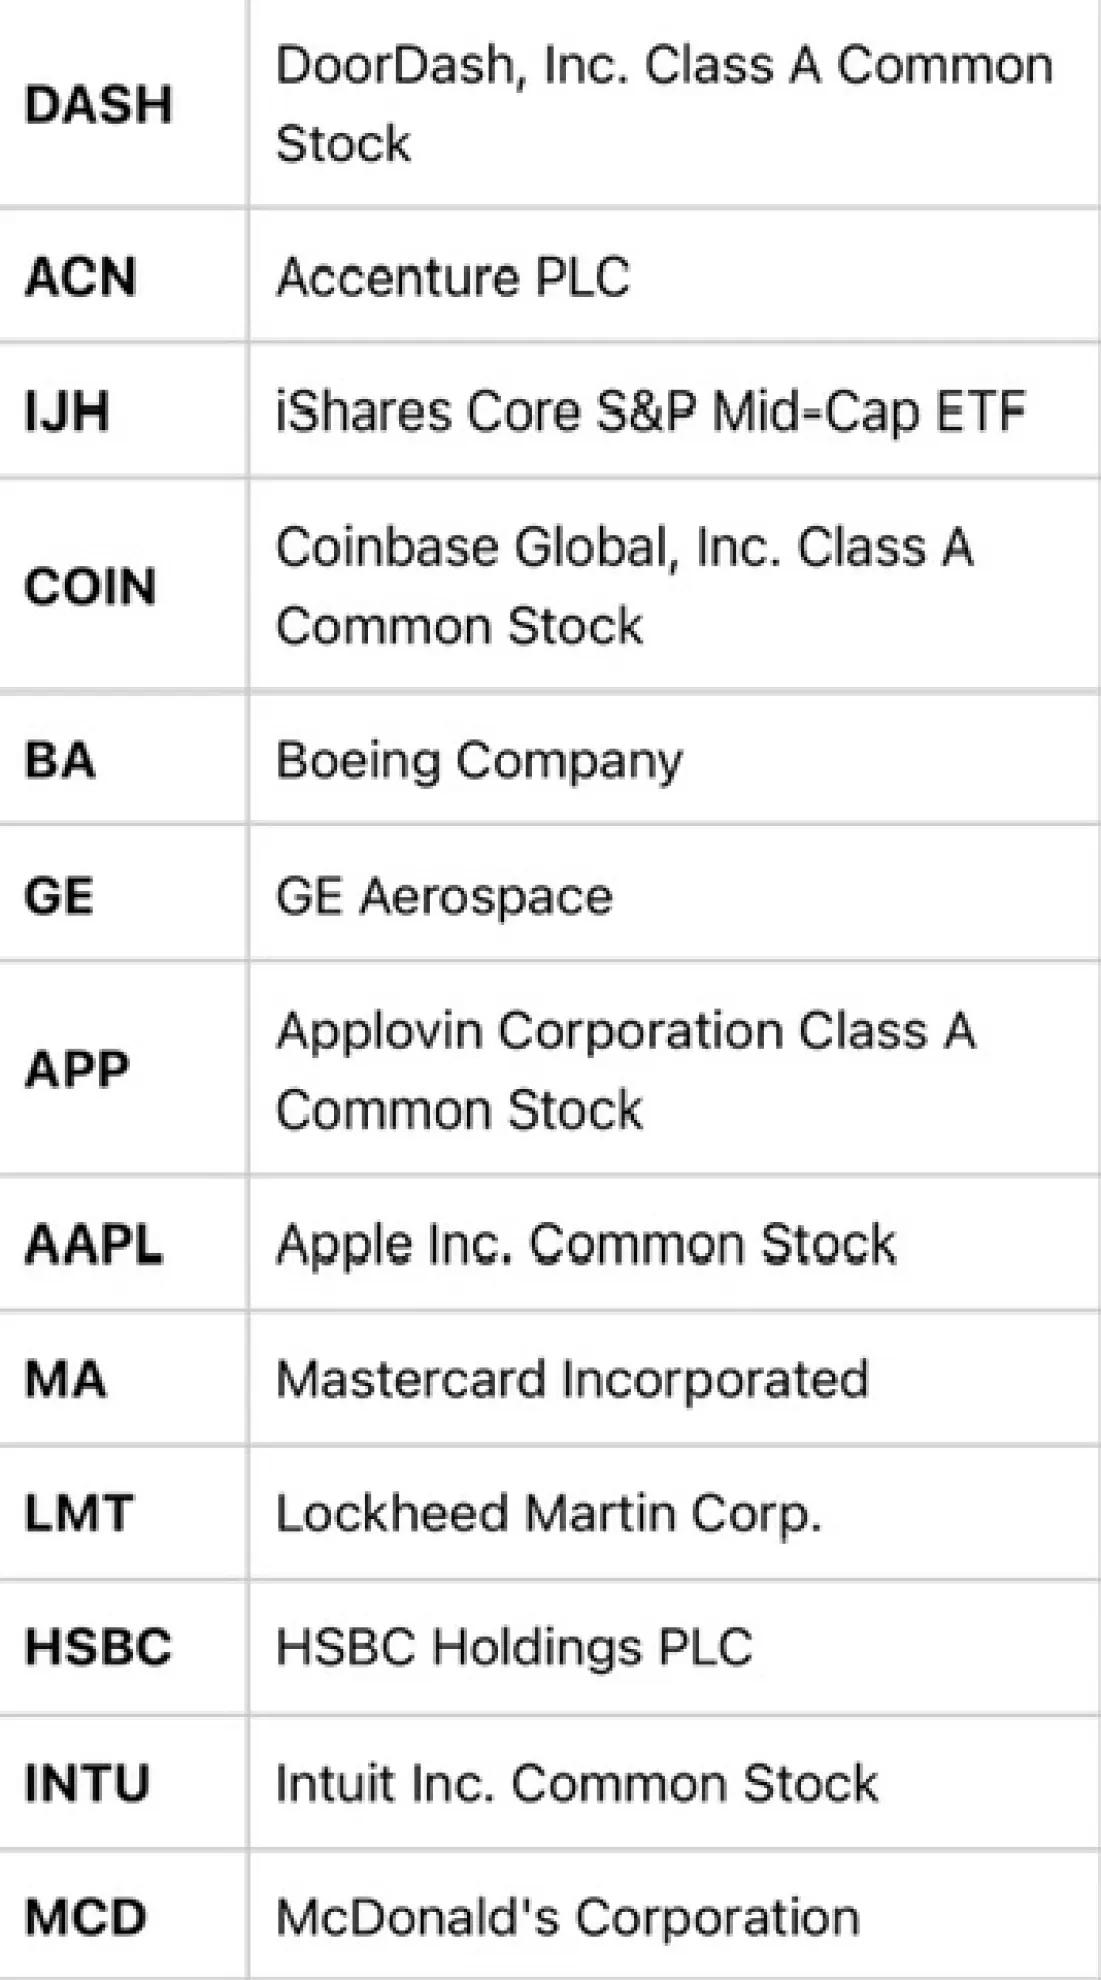Open iShares Core S&P Mid-Cap ETF
The width and height of the screenshot is (1101, 1980).
tap(650, 412)
